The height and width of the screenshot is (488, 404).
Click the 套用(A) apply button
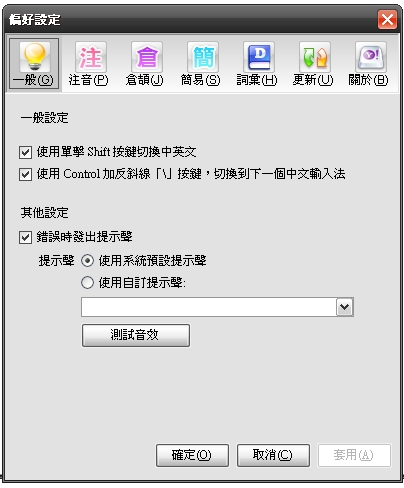click(x=354, y=455)
